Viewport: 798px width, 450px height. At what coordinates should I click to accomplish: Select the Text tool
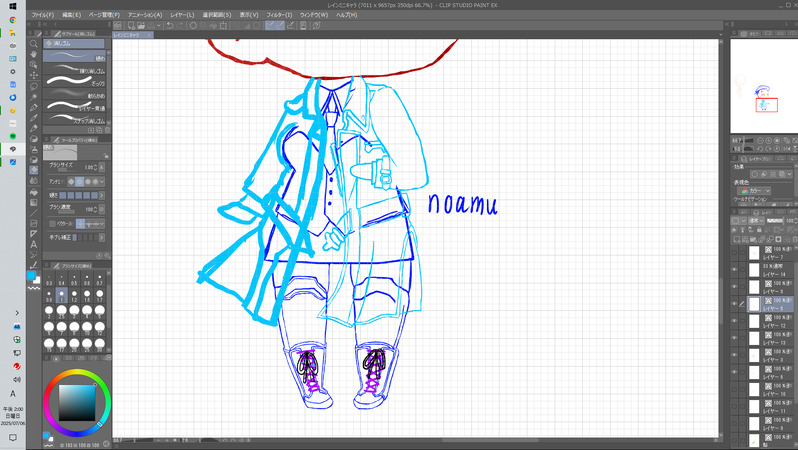tap(34, 244)
